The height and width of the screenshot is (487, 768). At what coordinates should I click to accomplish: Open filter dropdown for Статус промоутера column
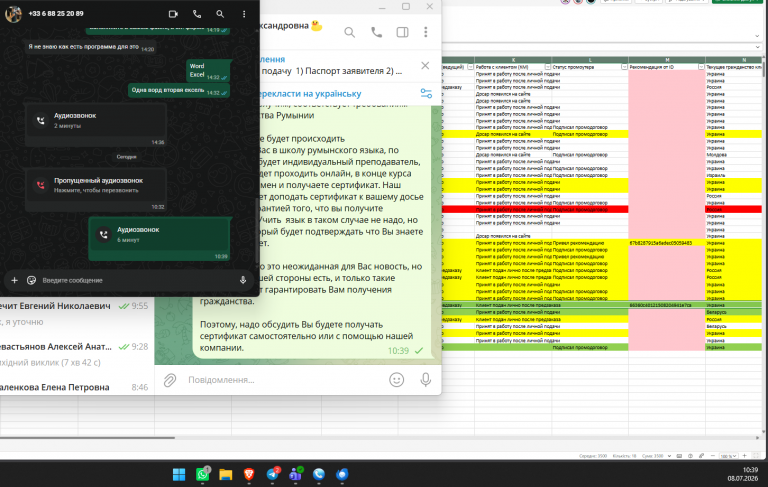624,67
